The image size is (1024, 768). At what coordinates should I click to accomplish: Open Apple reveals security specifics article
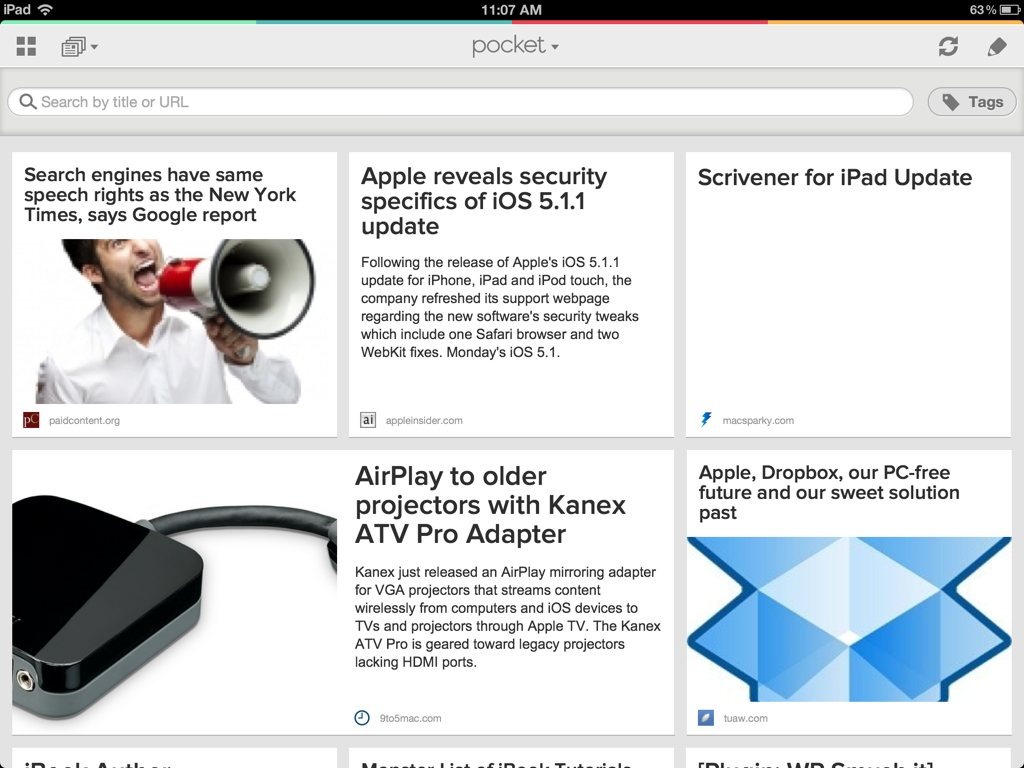click(x=484, y=201)
